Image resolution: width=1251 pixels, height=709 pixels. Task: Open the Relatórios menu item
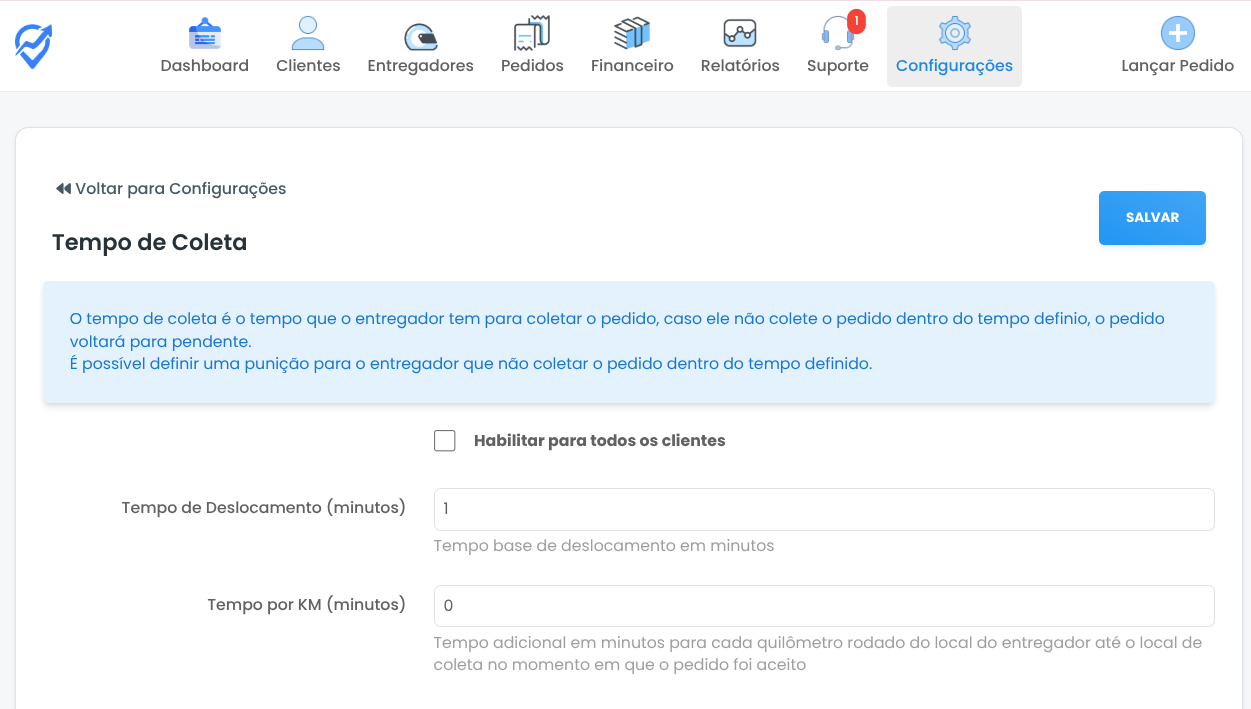pos(740,46)
